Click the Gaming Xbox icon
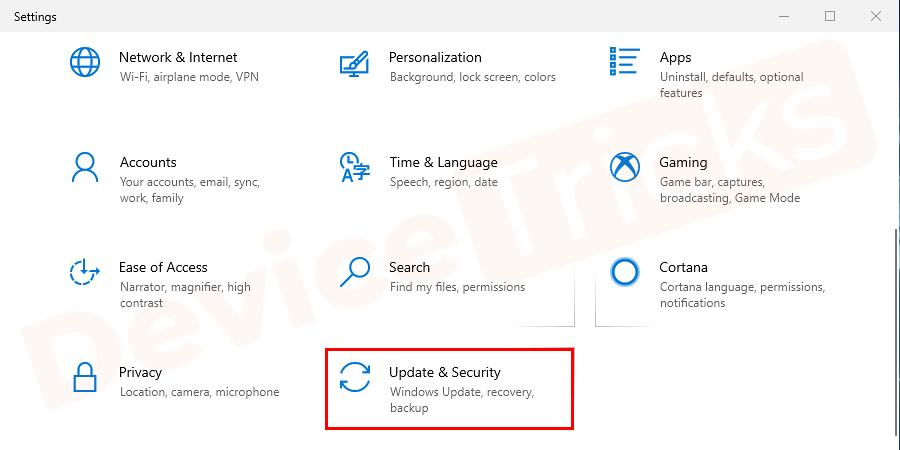Screen dimensions: 900x450 point(625,167)
